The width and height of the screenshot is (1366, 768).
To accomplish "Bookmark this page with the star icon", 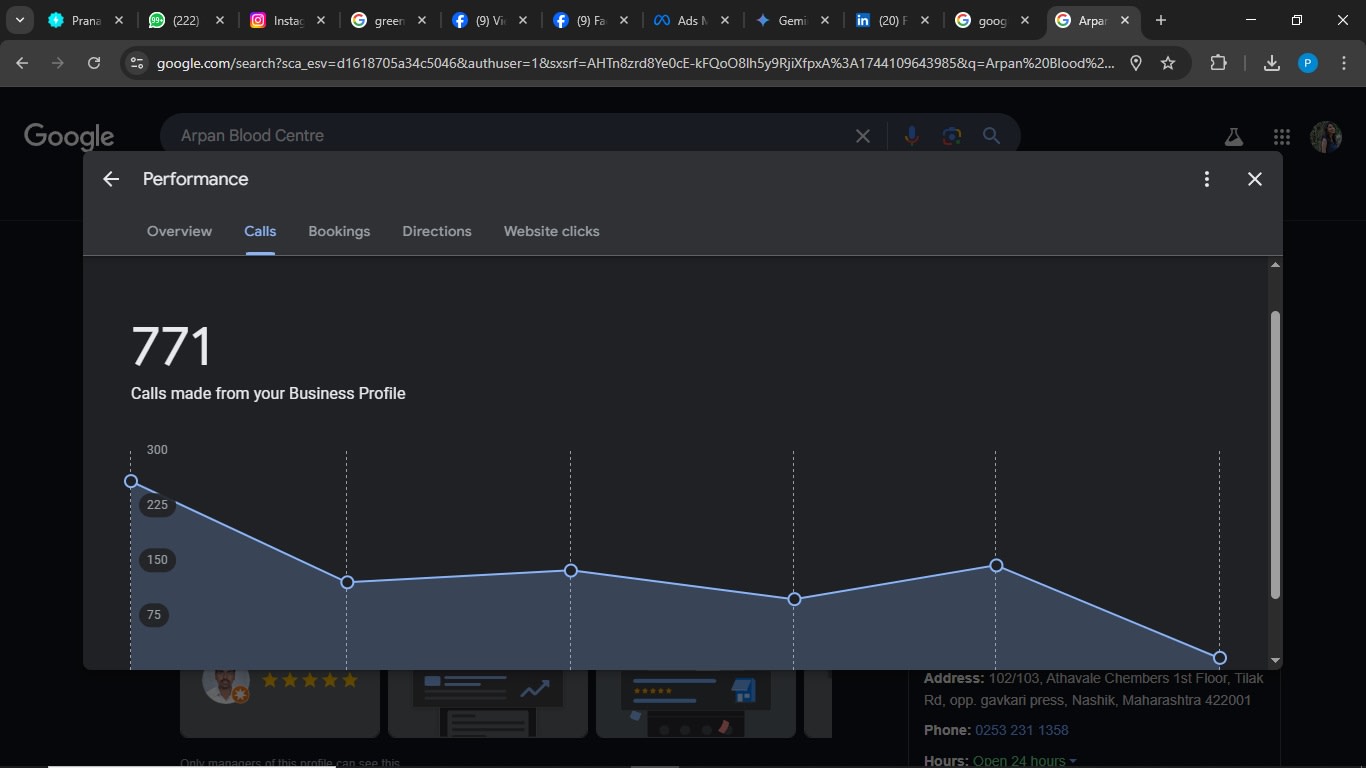I will 1168,63.
